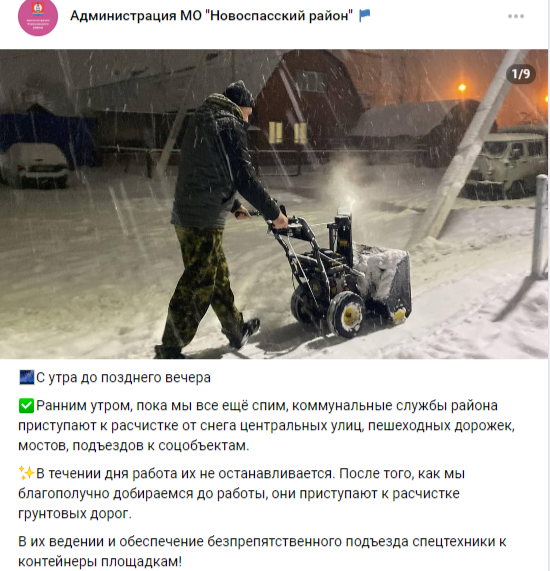Click the lit windows of the brown house
The height and width of the screenshot is (571, 550).
pyautogui.click(x=288, y=132)
